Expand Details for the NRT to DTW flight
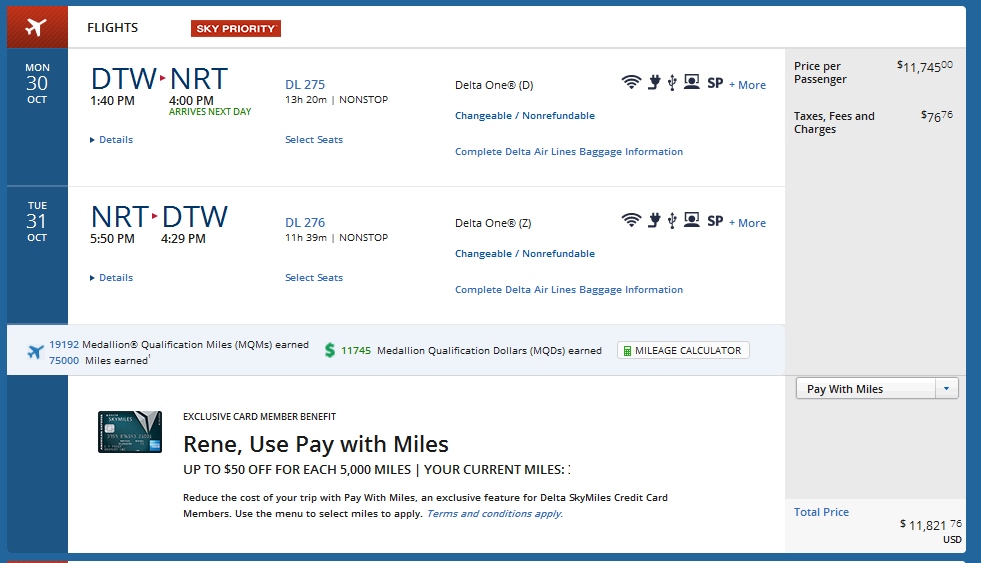The width and height of the screenshot is (981, 563). click(x=111, y=278)
